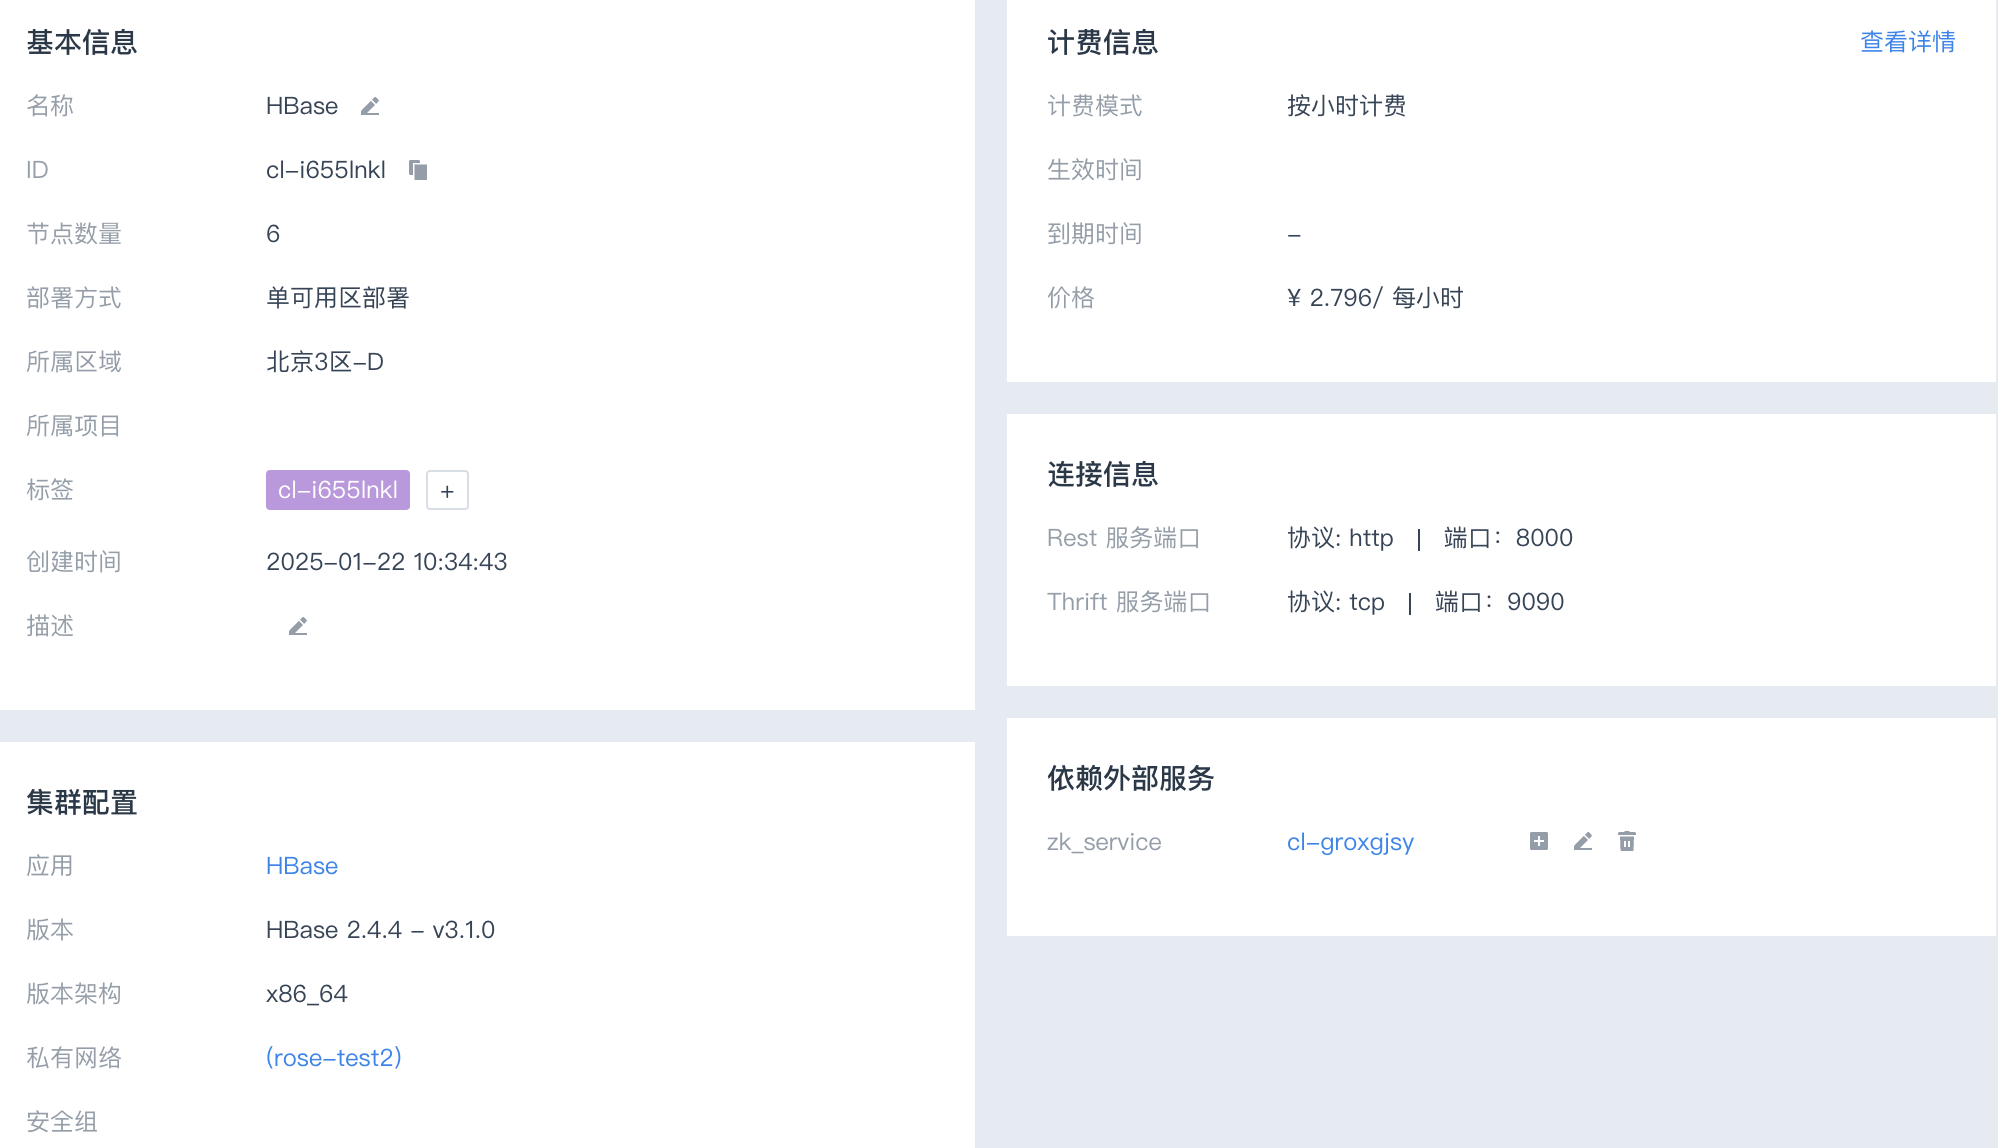Open the rose-test2 private network link

334,1058
